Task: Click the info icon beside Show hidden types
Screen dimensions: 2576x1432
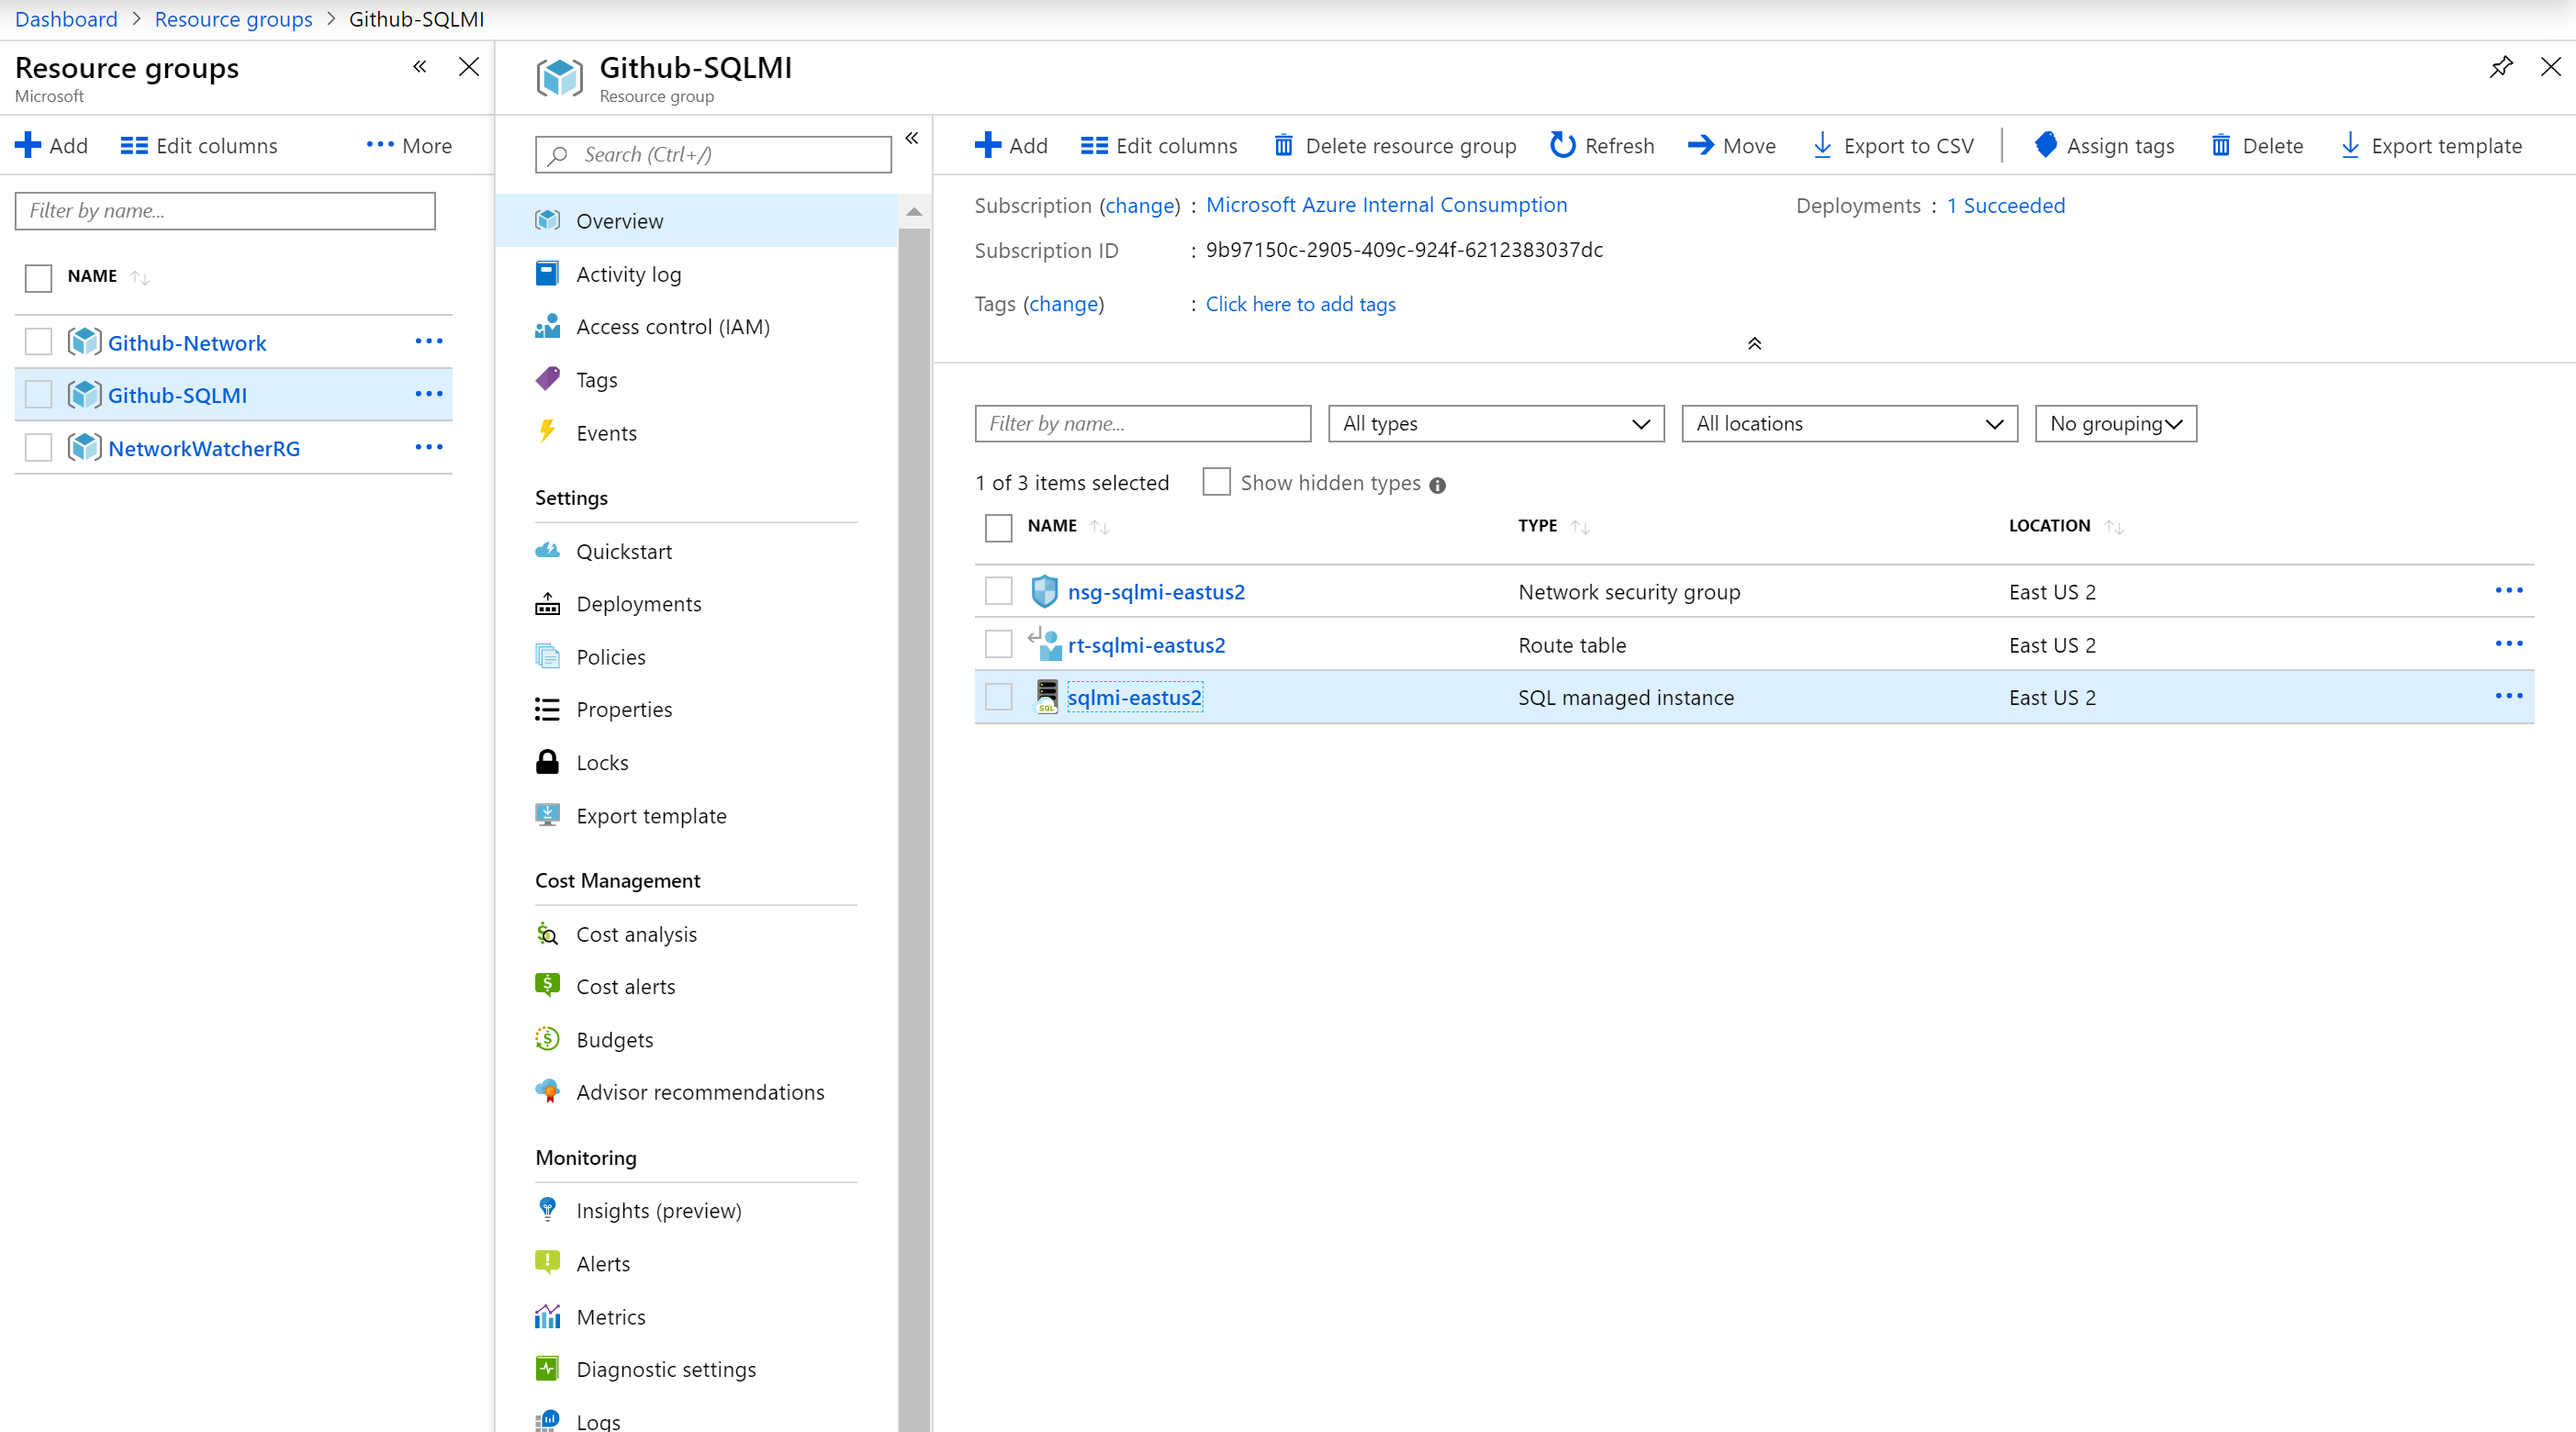Action: pos(1437,485)
